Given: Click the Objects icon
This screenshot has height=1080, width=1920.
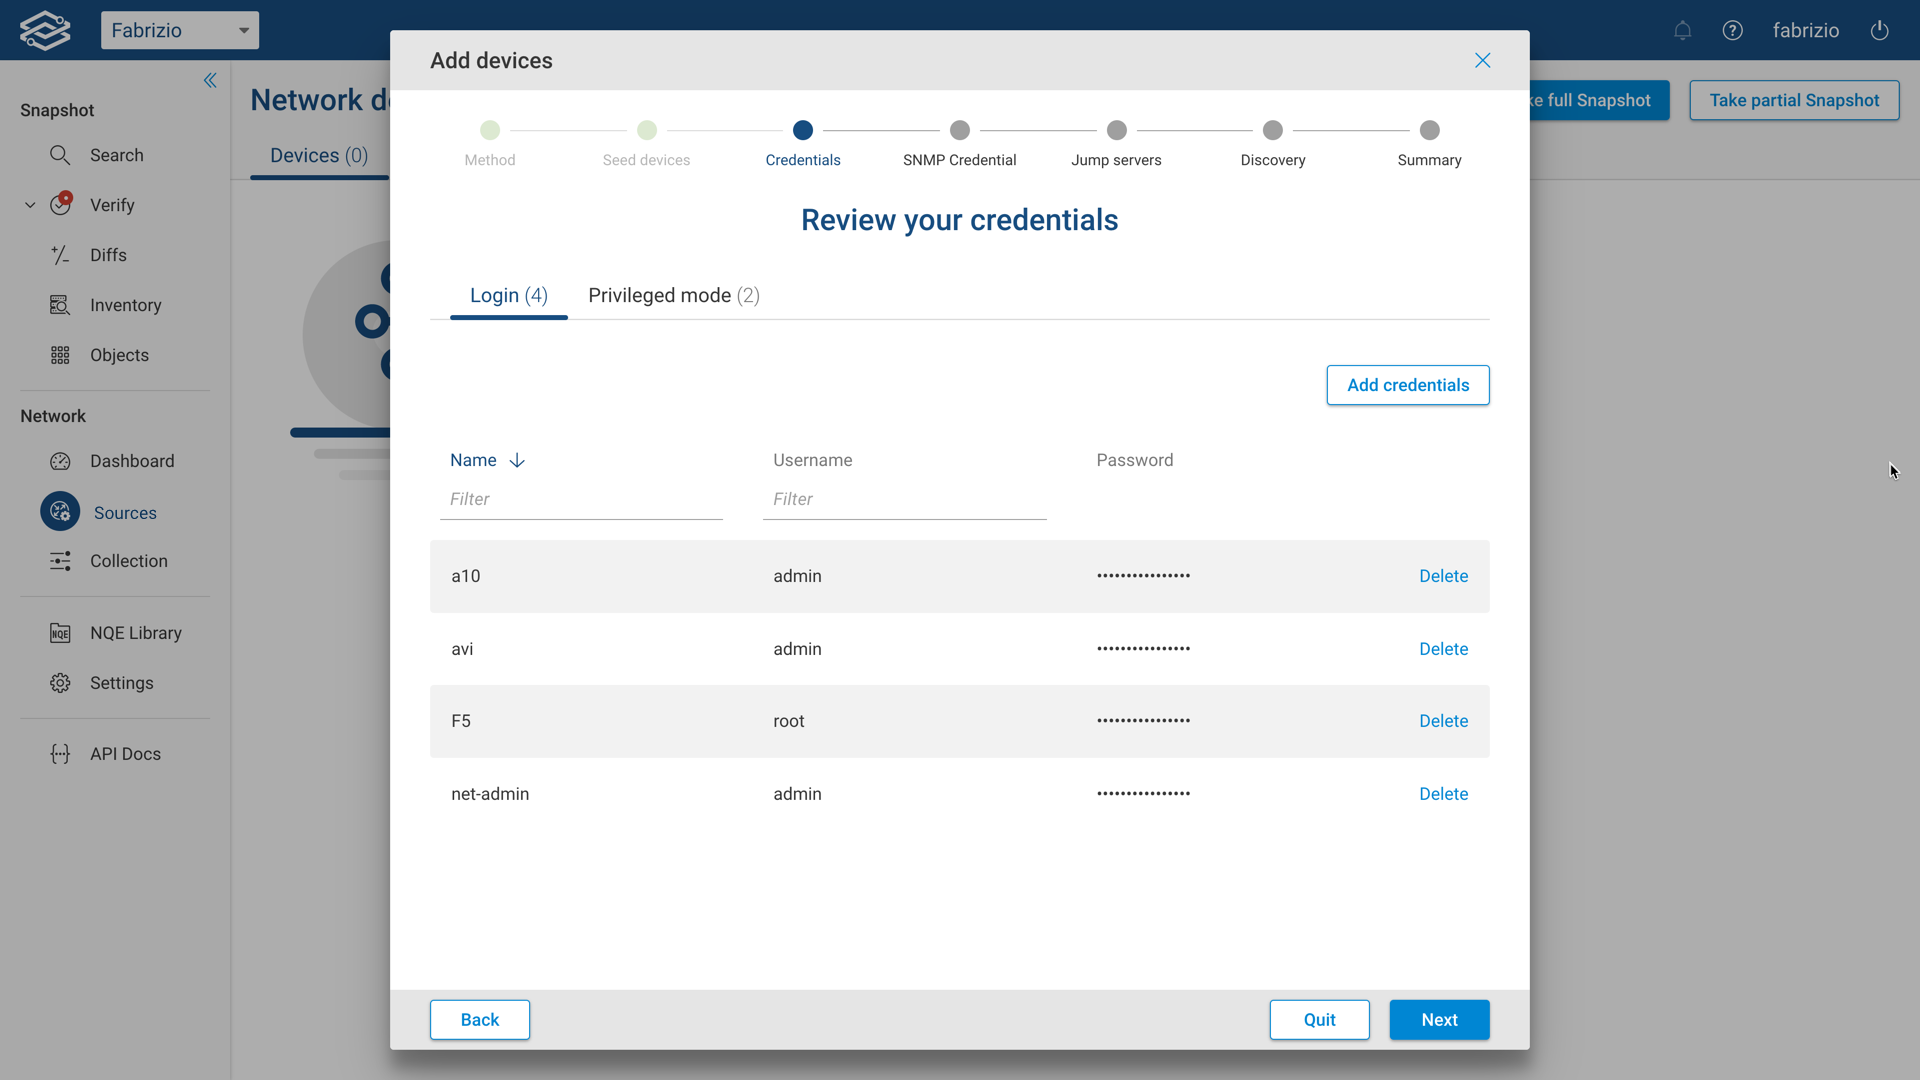Looking at the screenshot, I should (x=60, y=355).
